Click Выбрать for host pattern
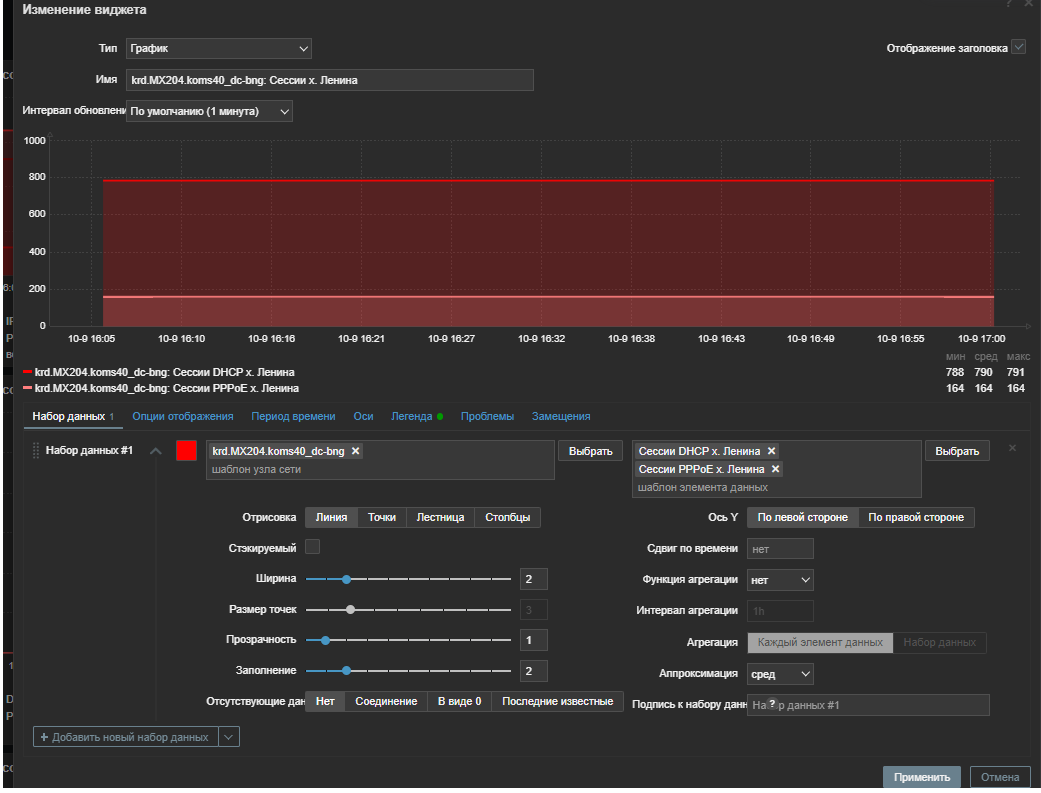The width and height of the screenshot is (1041, 793). click(590, 451)
